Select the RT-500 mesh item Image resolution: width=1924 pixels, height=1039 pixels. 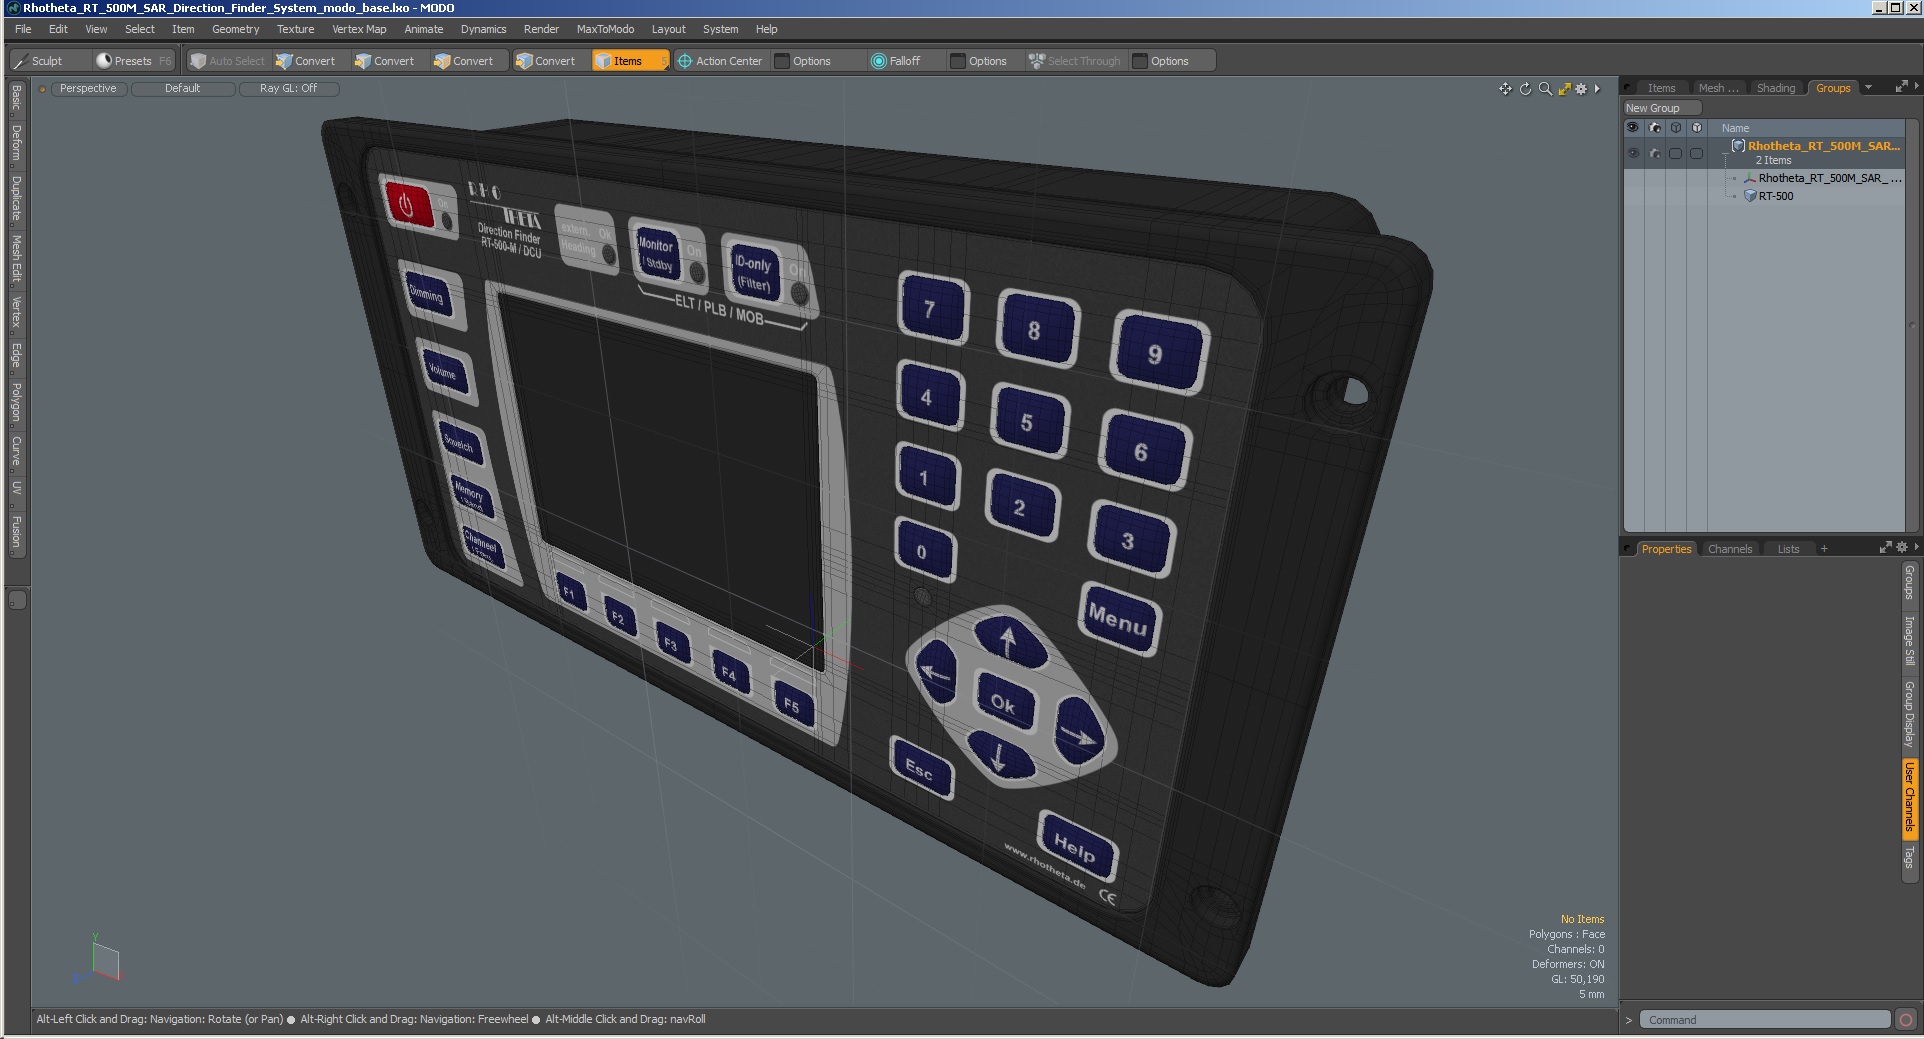[x=1776, y=196]
